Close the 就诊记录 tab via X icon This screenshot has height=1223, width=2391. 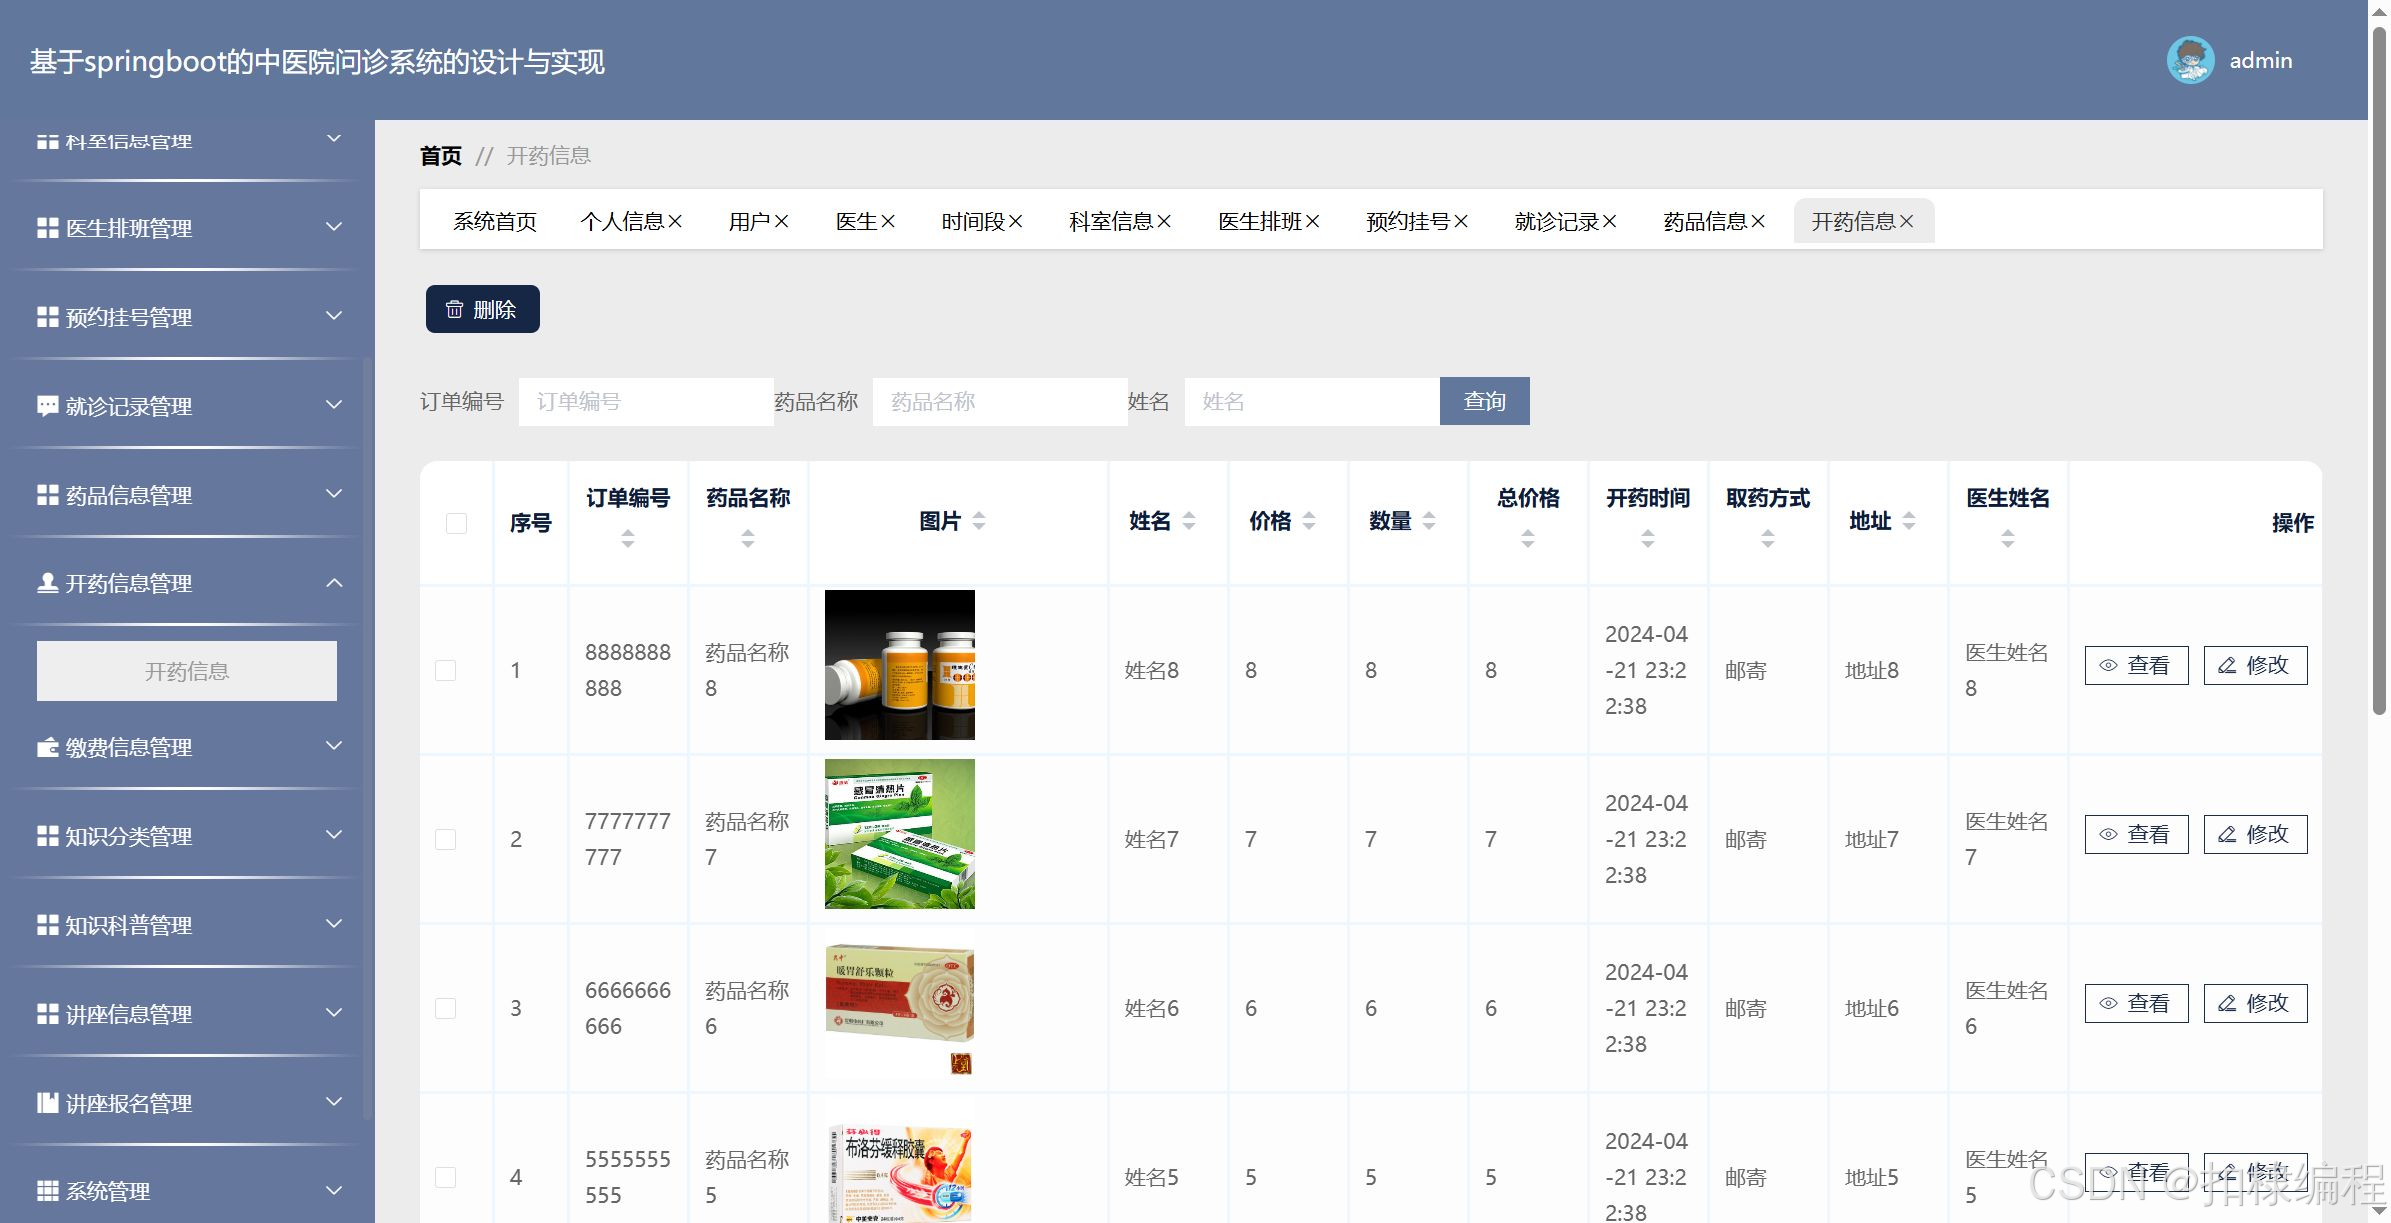point(1610,221)
